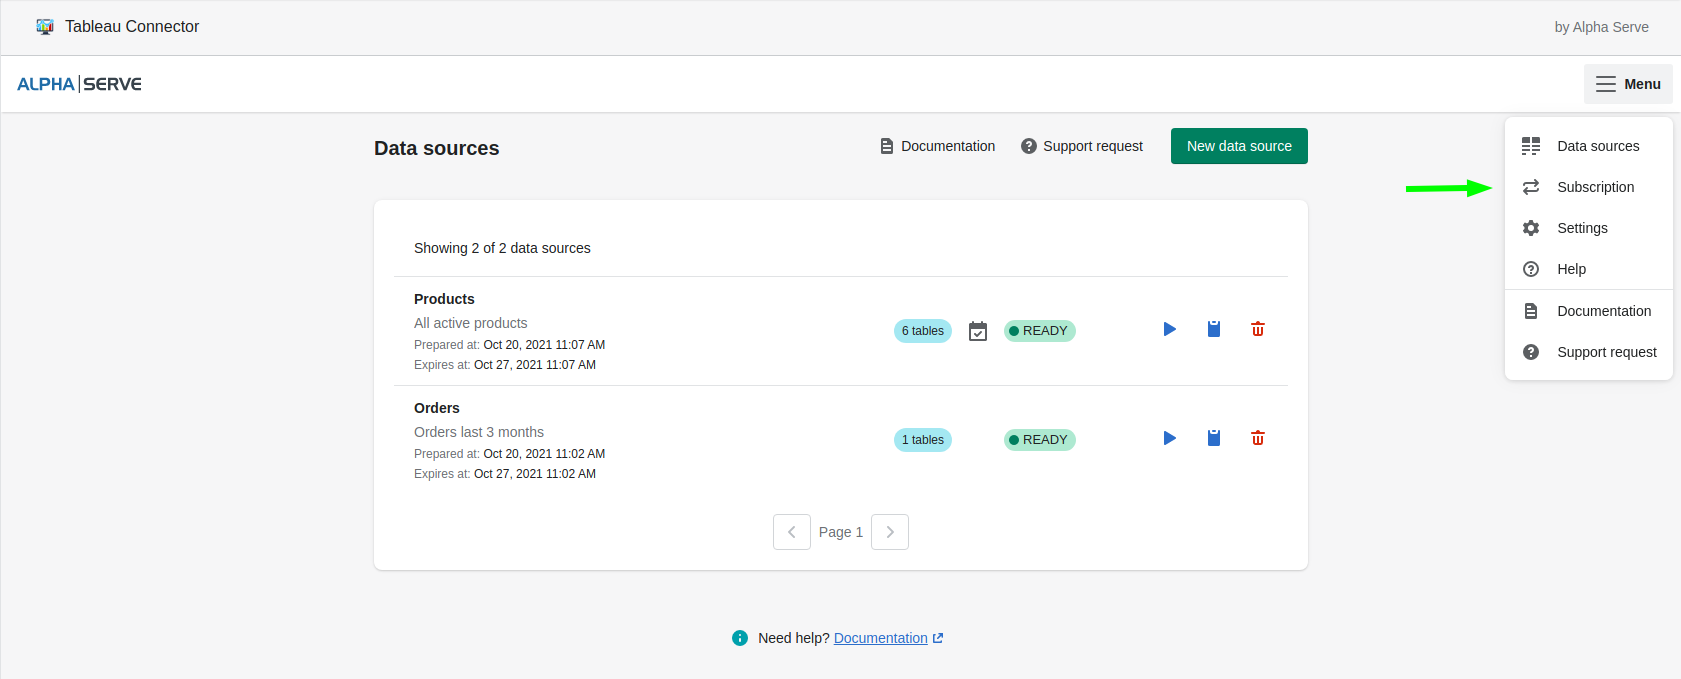Click the Tableau Connector app icon
Image resolution: width=1681 pixels, height=679 pixels.
(x=45, y=27)
